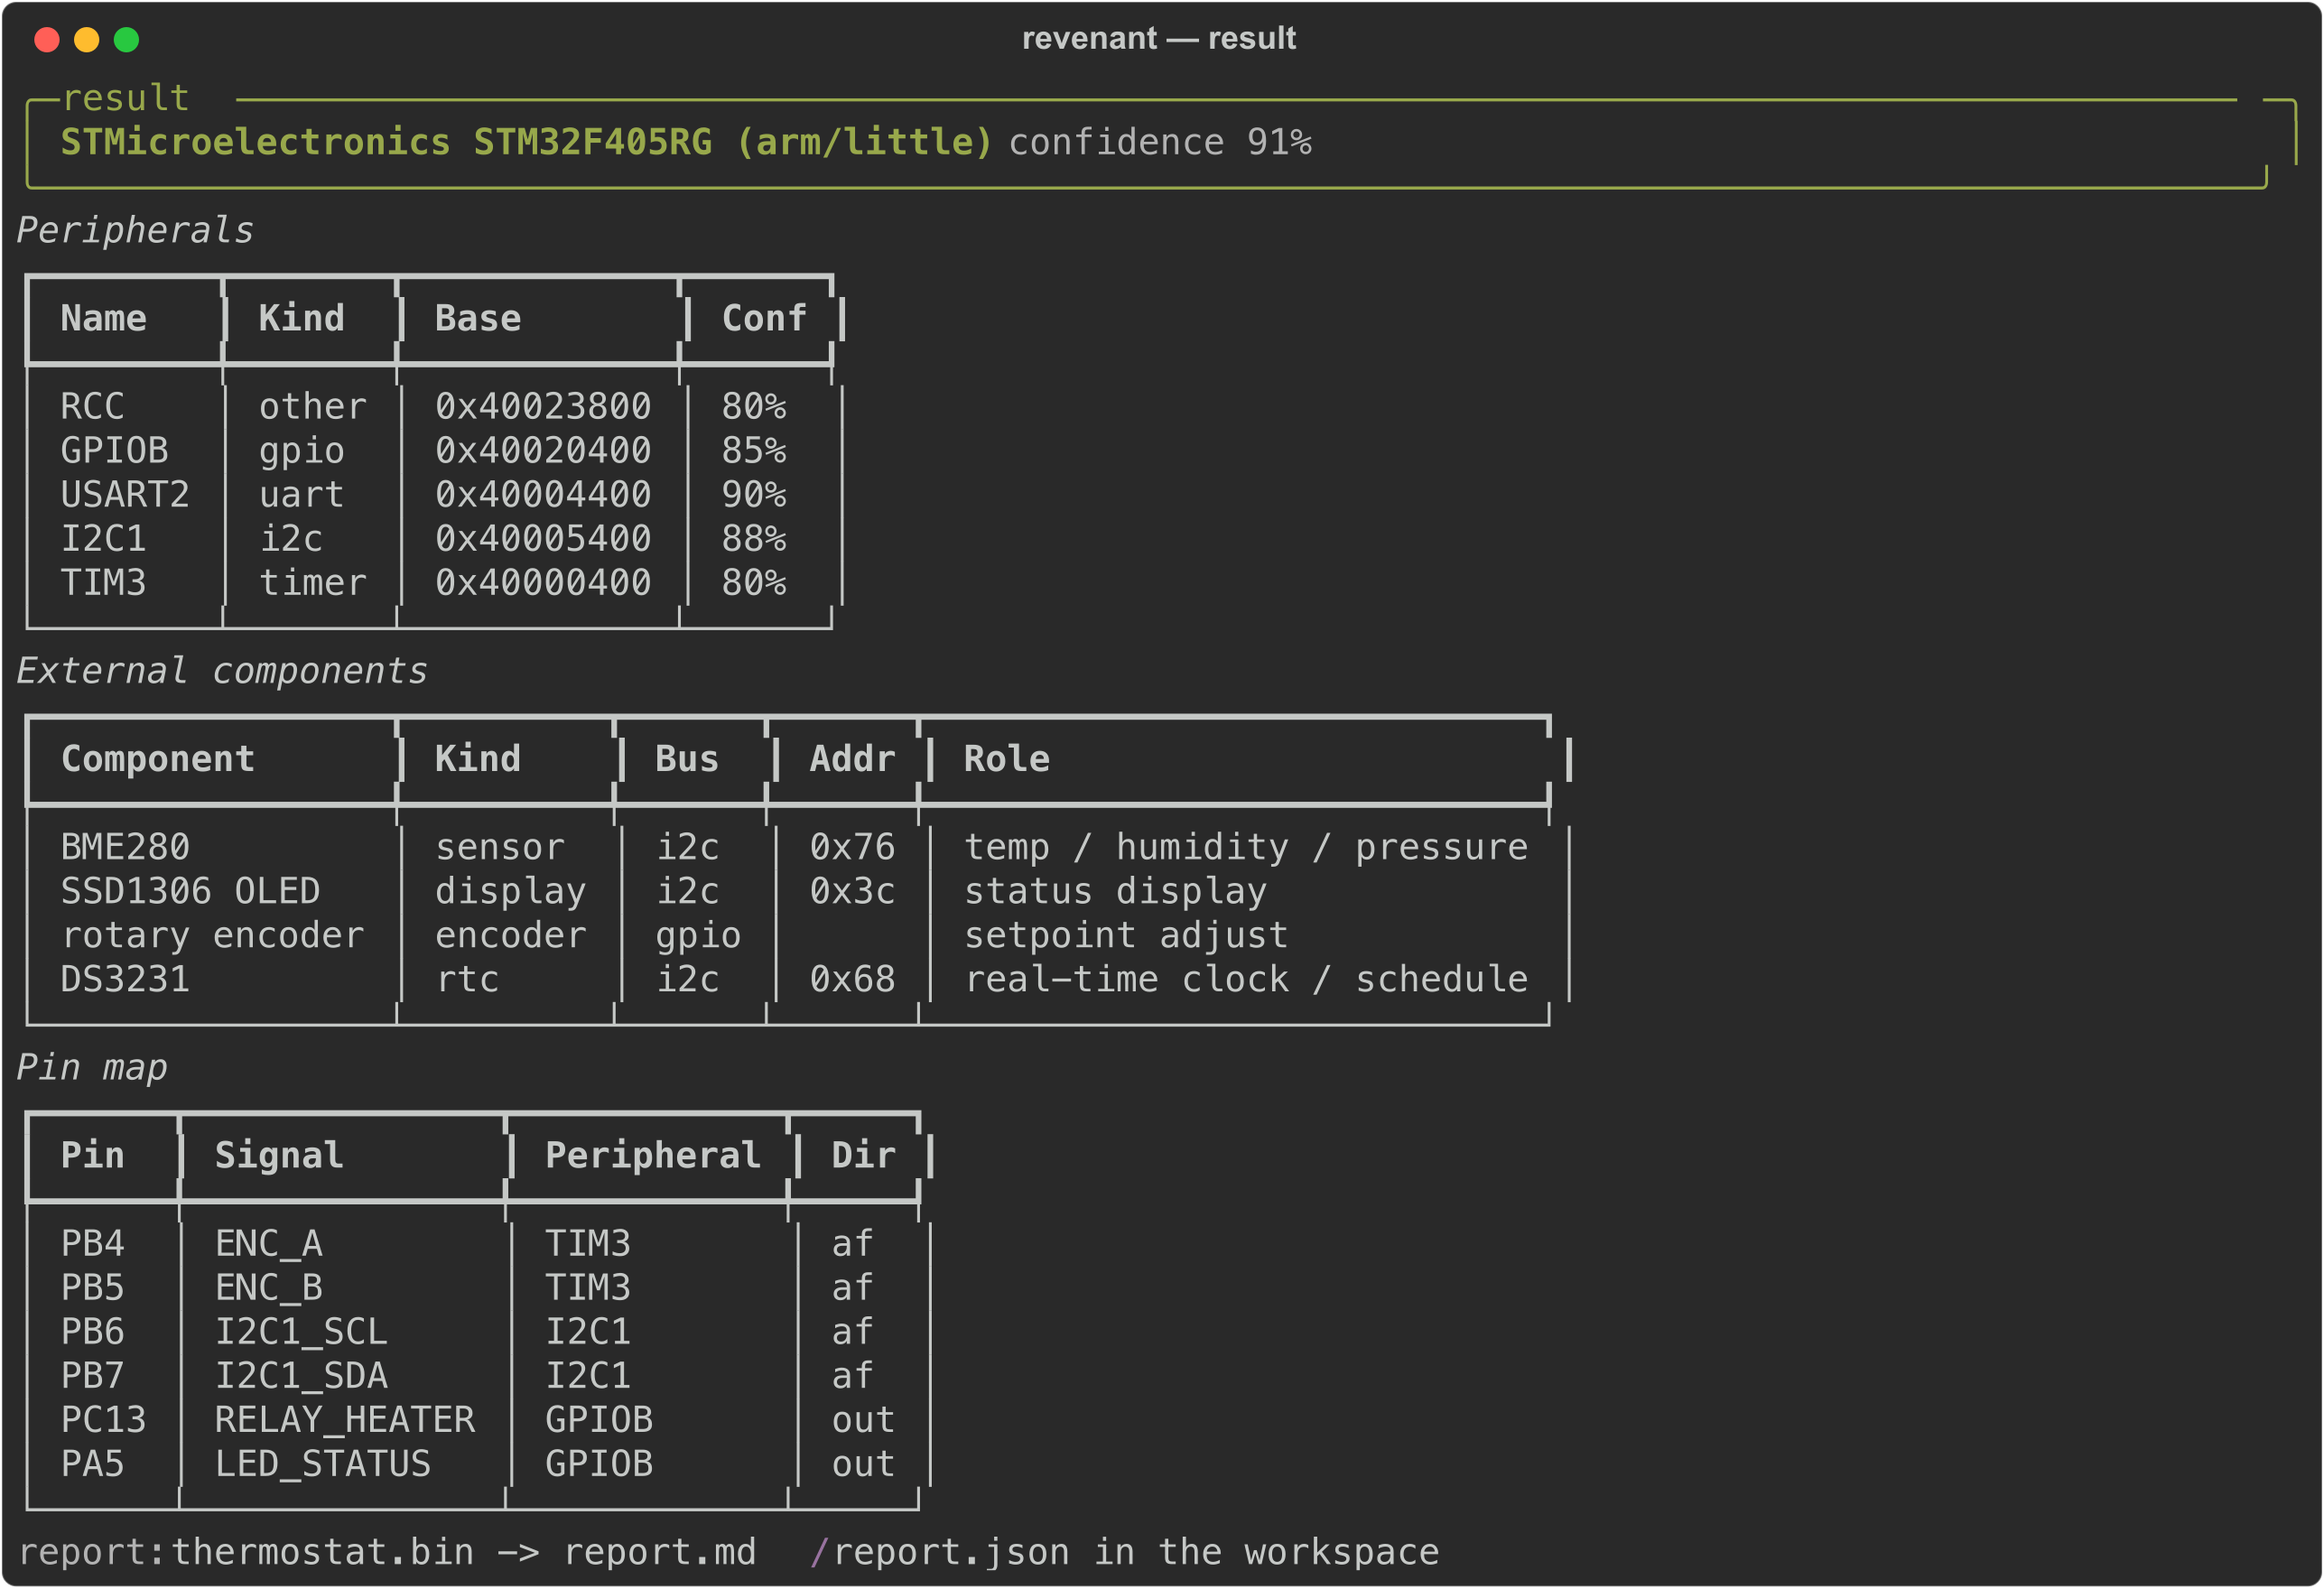Click the "confidence 91%" text
Viewport: 2324px width, 1589px height.
tap(1160, 143)
